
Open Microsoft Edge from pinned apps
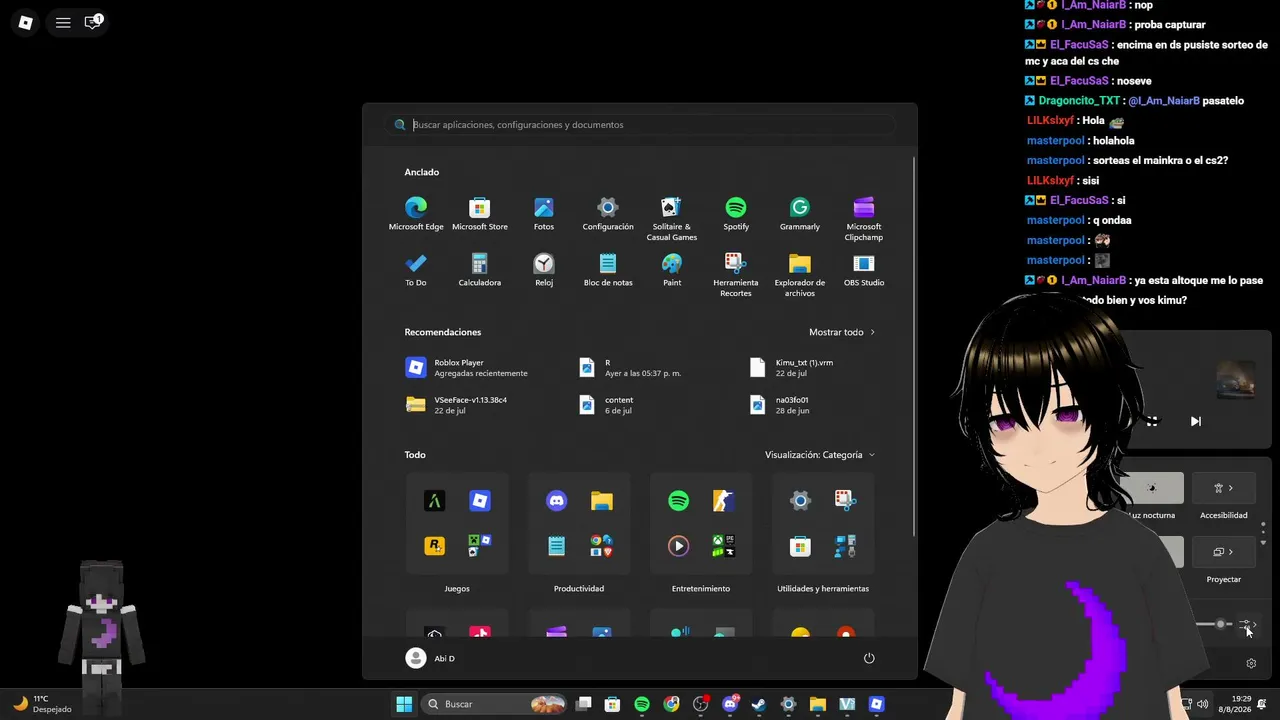pyautogui.click(x=416, y=214)
